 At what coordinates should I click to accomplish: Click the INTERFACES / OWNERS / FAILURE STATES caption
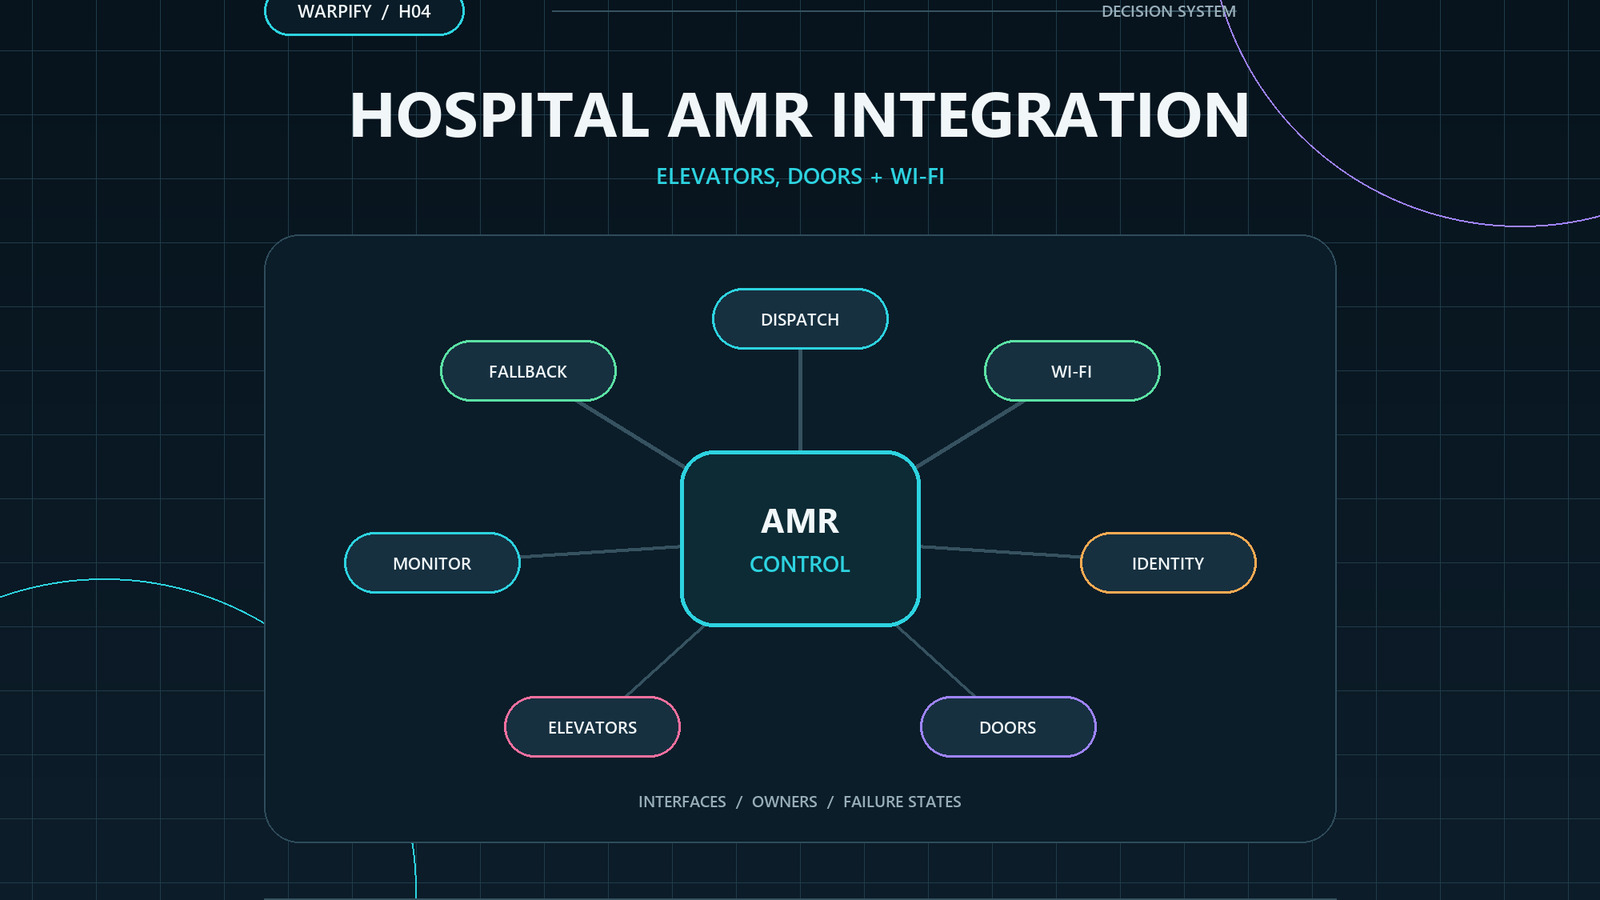pos(800,801)
